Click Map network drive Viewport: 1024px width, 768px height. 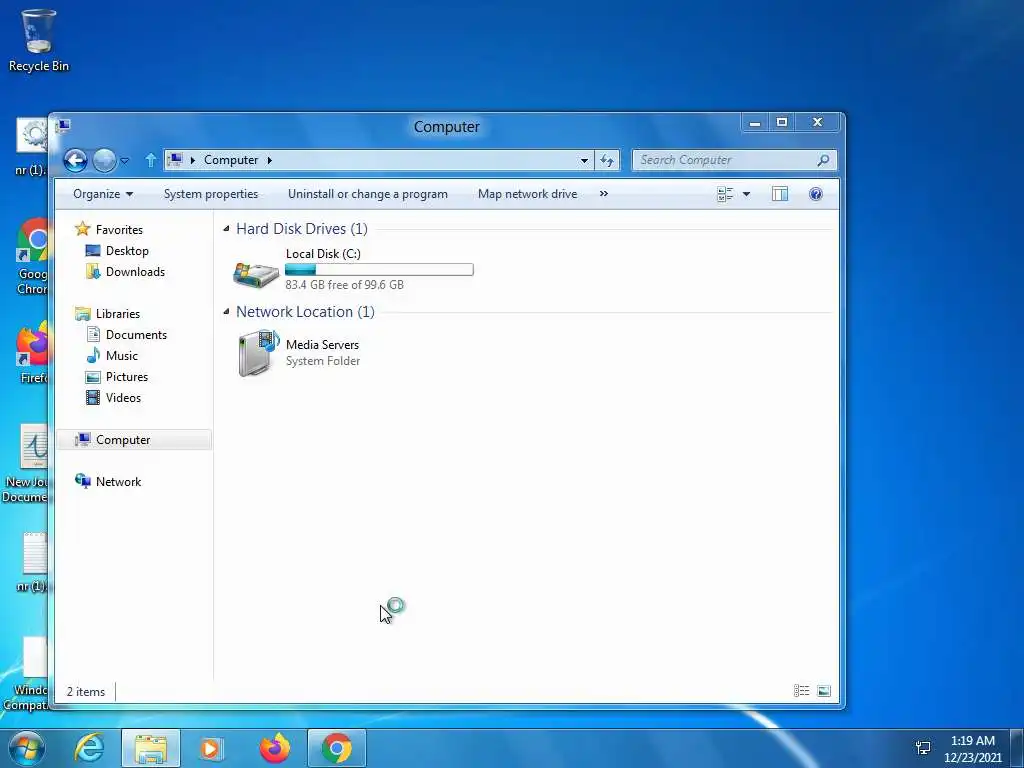tap(528, 194)
